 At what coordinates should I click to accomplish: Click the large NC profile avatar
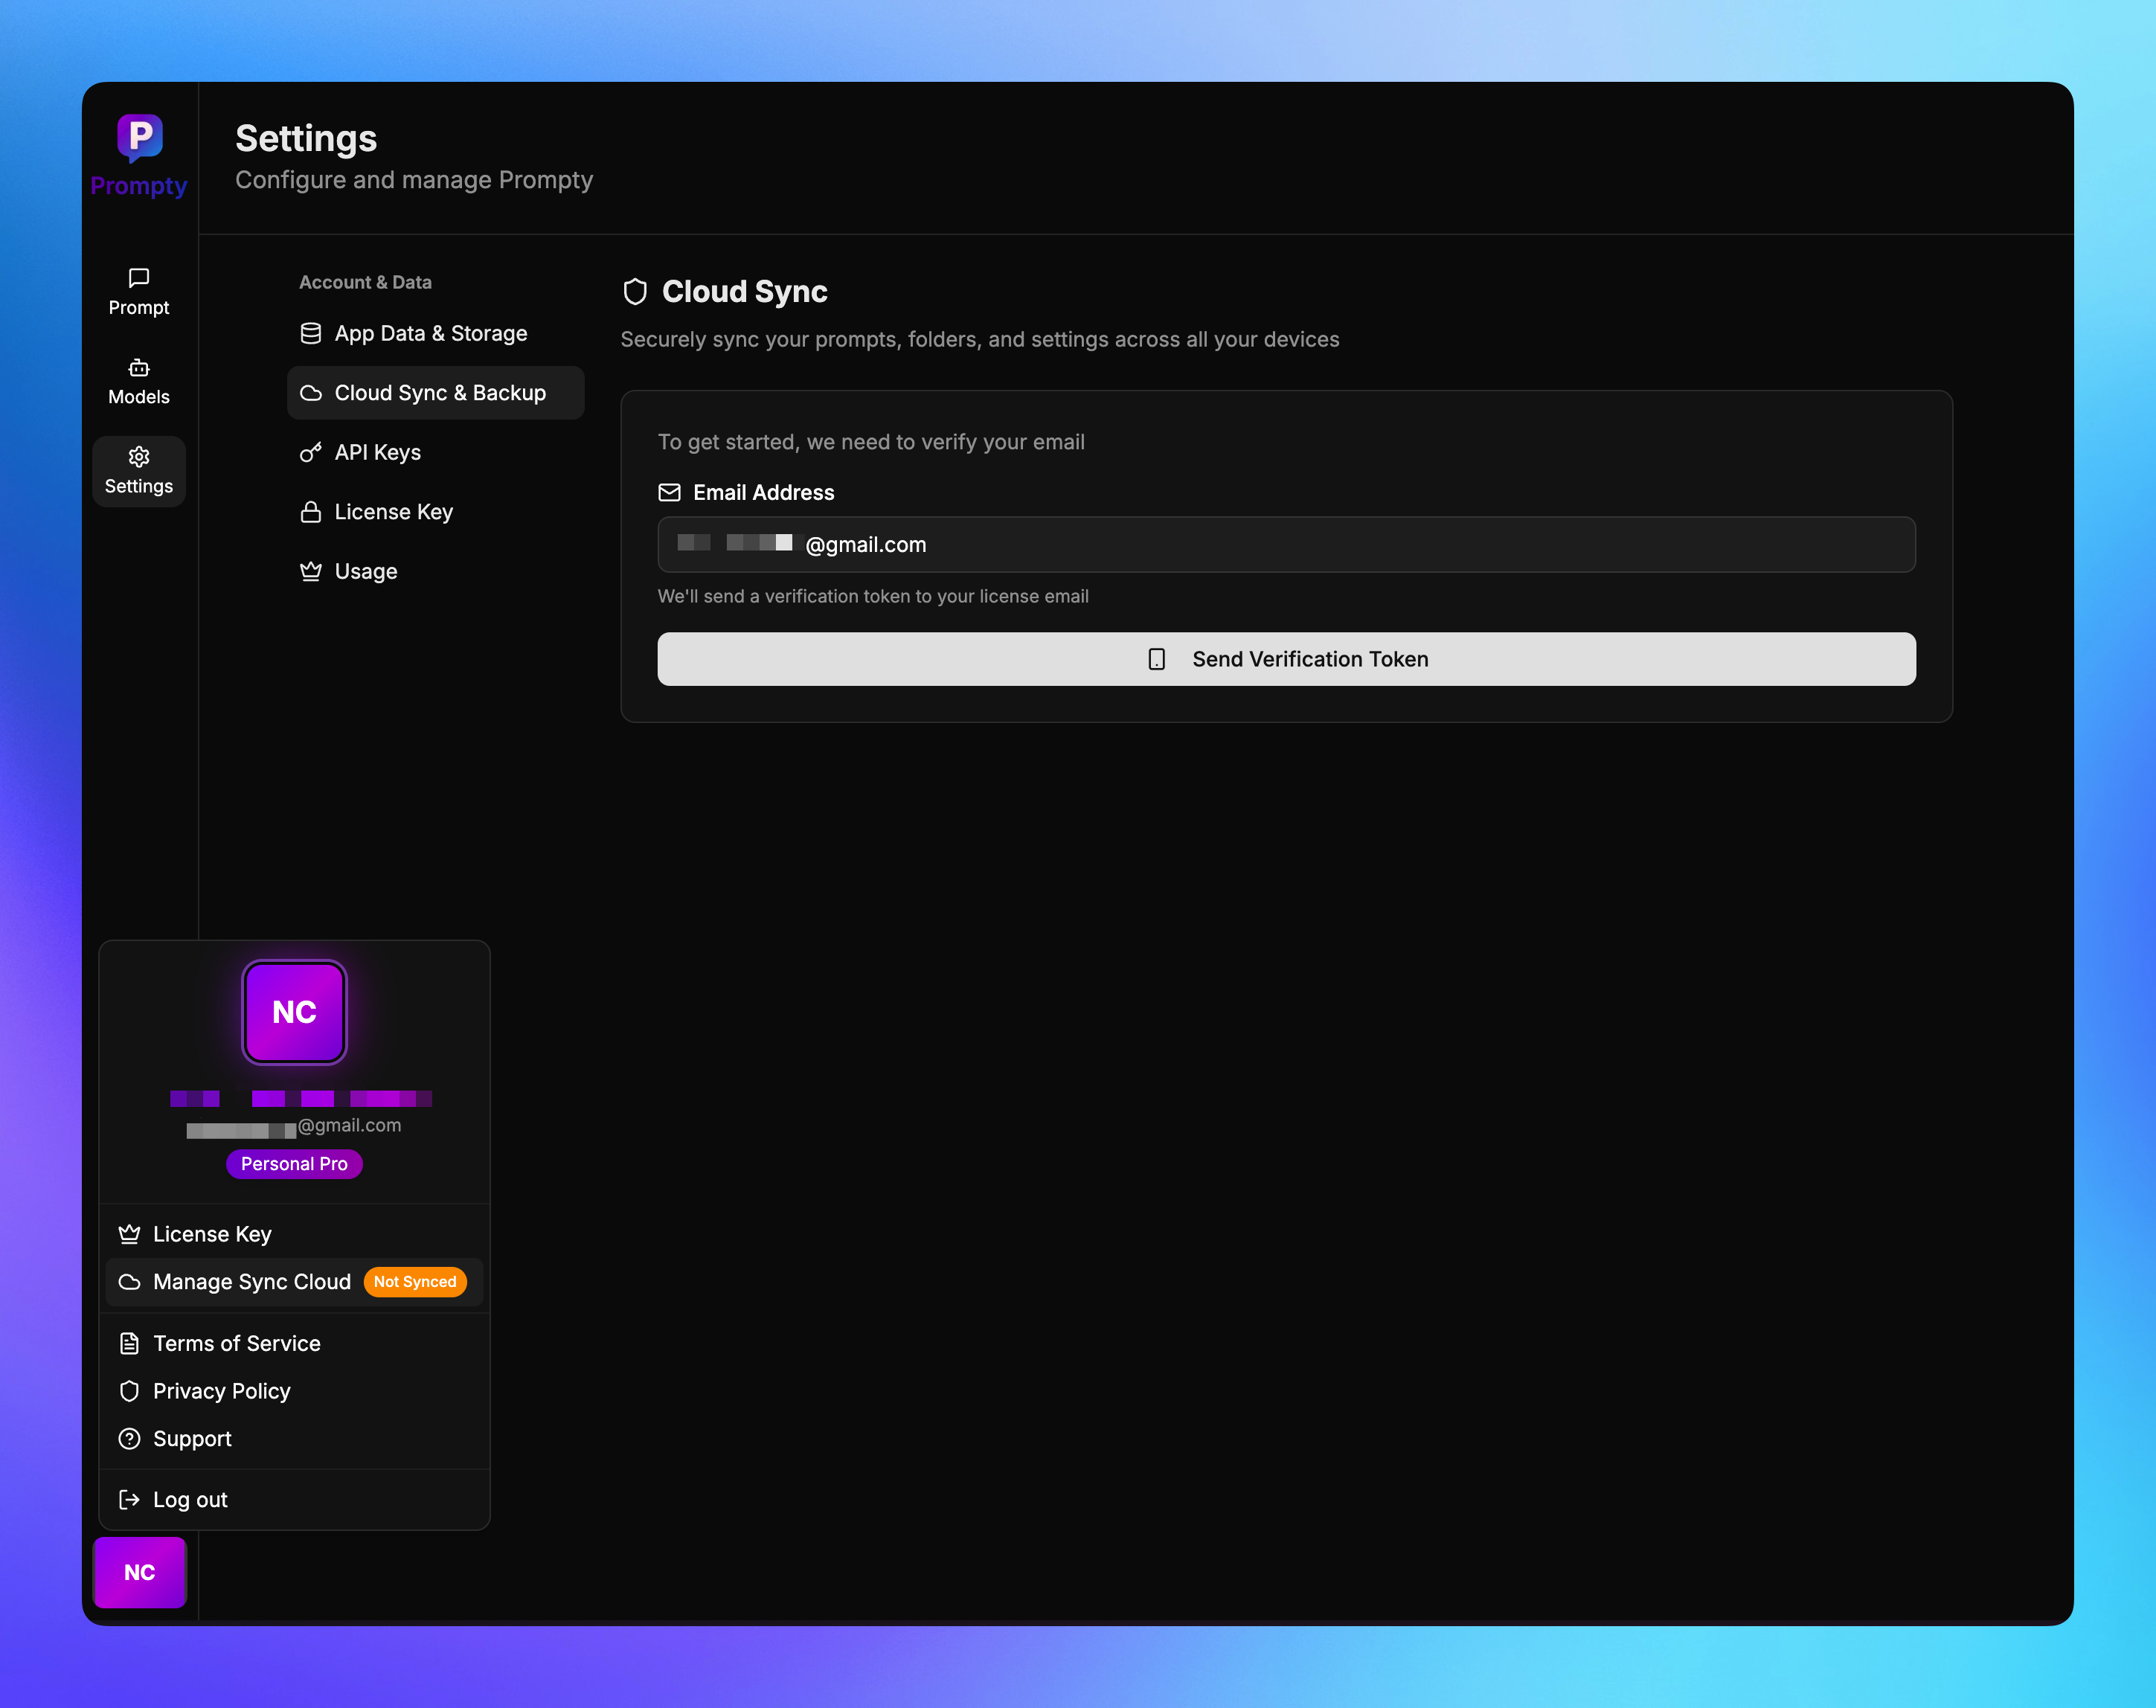point(294,1012)
